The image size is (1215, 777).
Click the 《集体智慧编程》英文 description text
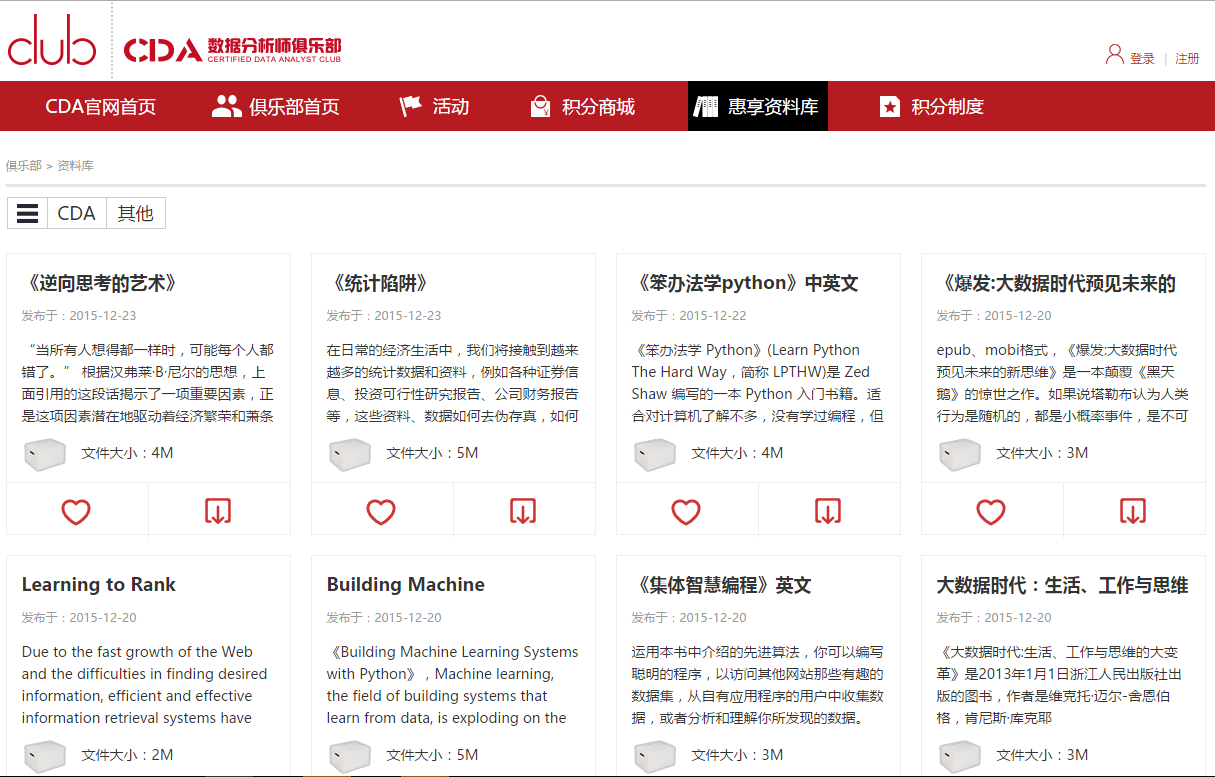tap(757, 685)
